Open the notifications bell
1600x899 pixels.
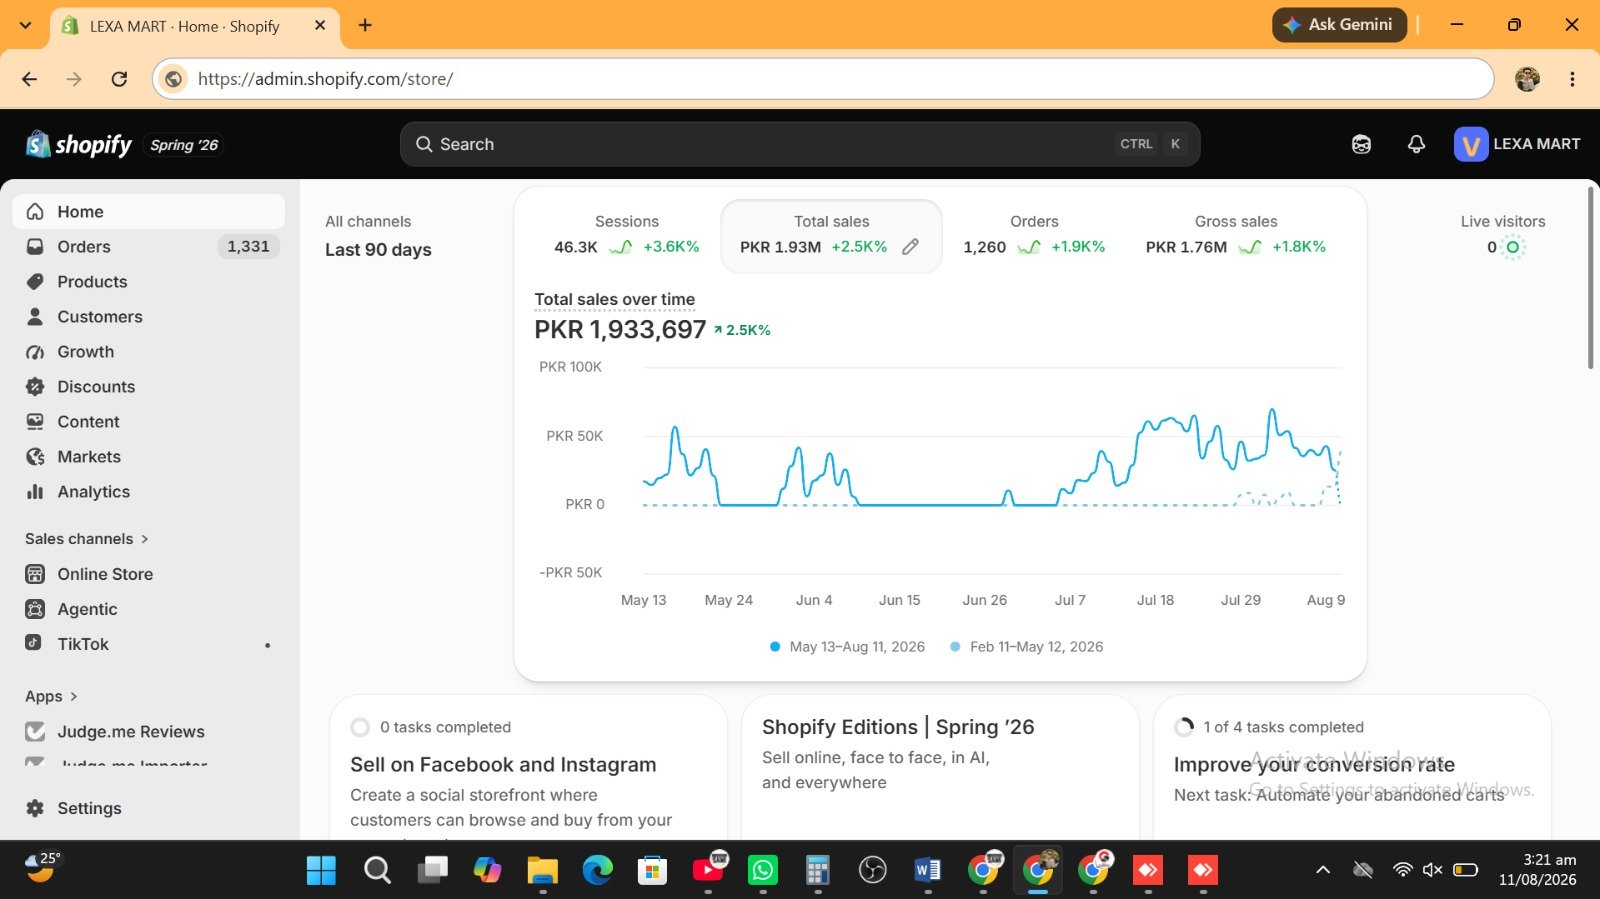(1416, 144)
